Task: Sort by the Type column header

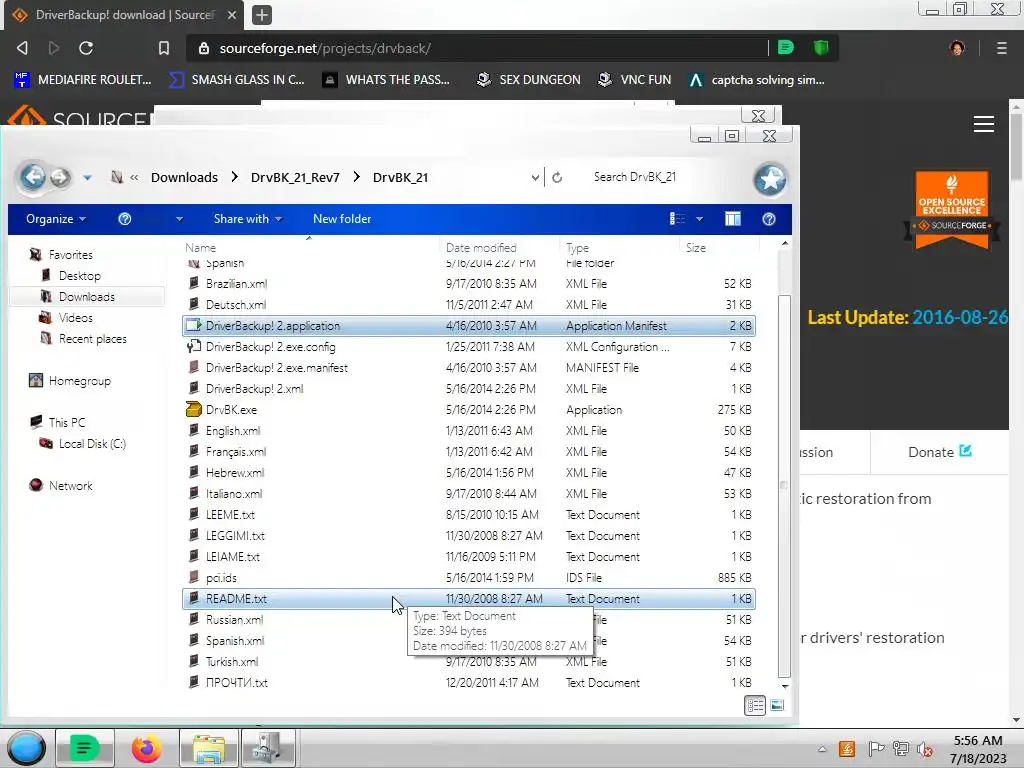Action: pyautogui.click(x=577, y=248)
